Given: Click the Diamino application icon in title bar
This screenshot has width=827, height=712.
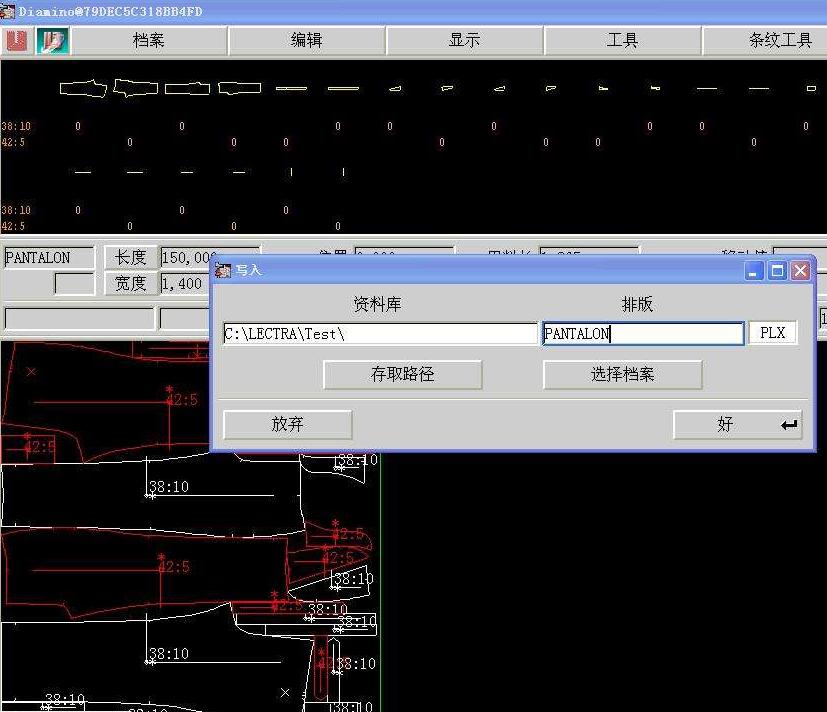Looking at the screenshot, I should click(x=8, y=10).
